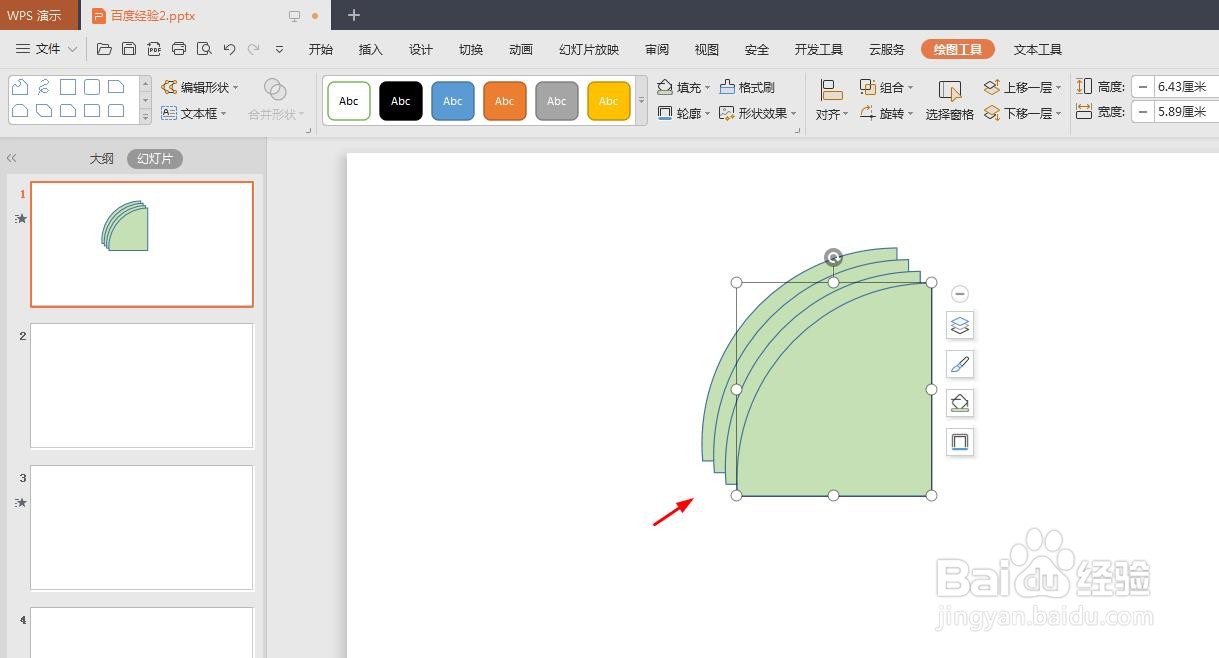The width and height of the screenshot is (1219, 658).
Task: Apply the gray Abc shape style
Action: click(557, 101)
